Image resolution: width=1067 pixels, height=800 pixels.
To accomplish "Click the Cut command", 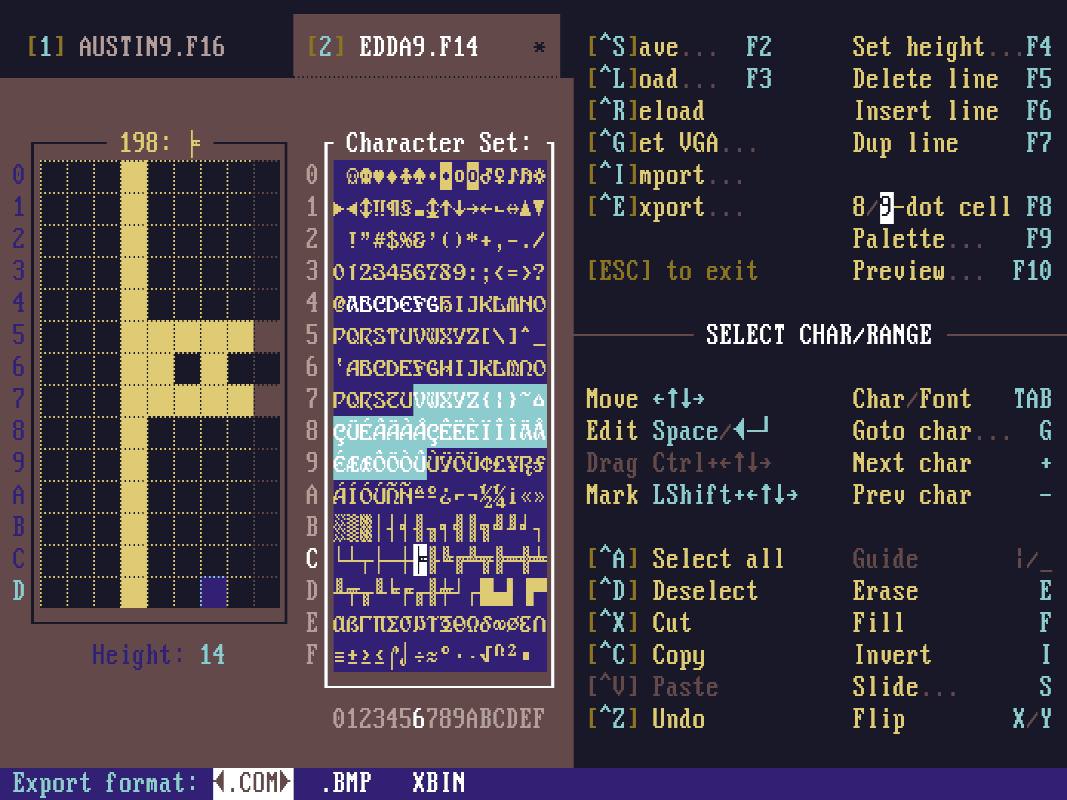I will tap(640, 622).
